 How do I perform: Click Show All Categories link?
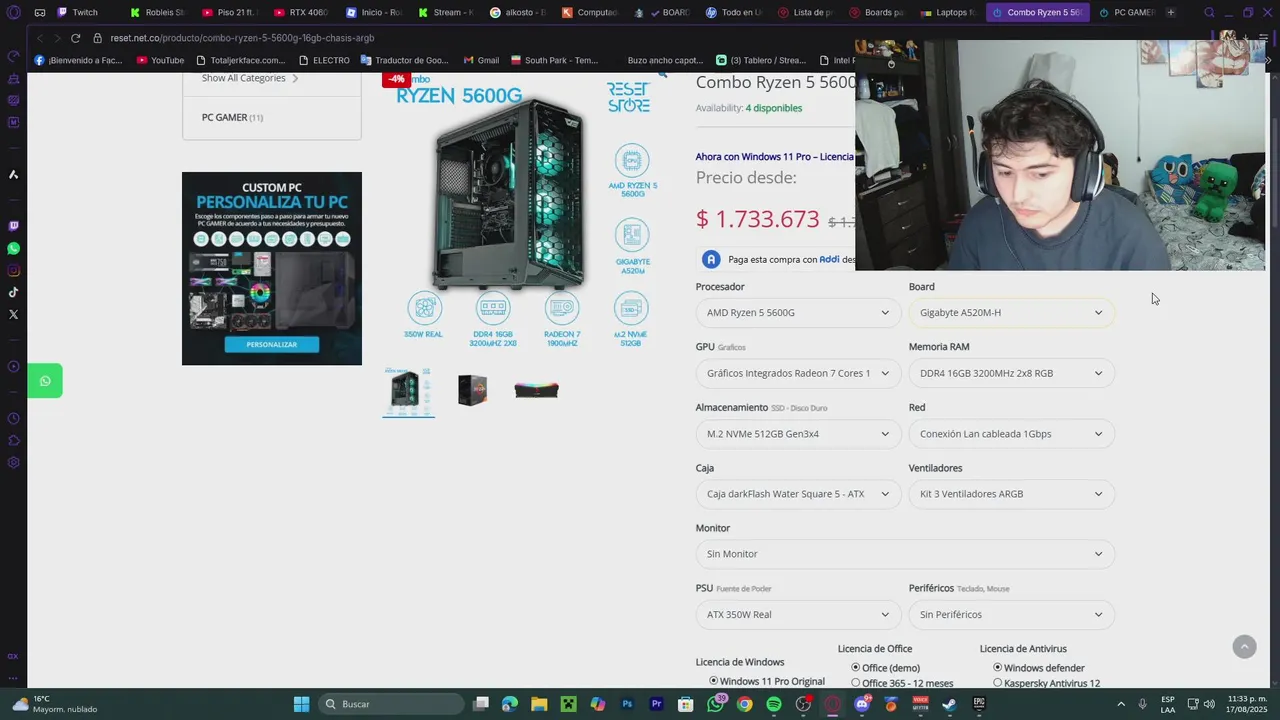click(x=250, y=78)
